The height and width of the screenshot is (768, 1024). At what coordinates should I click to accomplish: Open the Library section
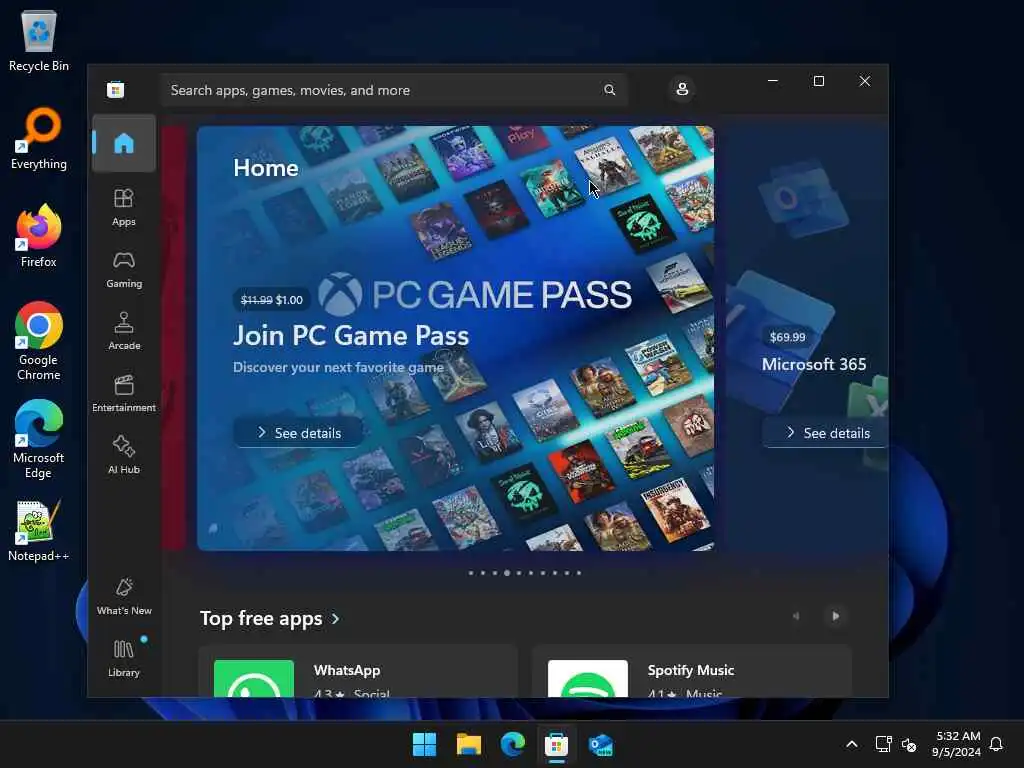pyautogui.click(x=124, y=658)
